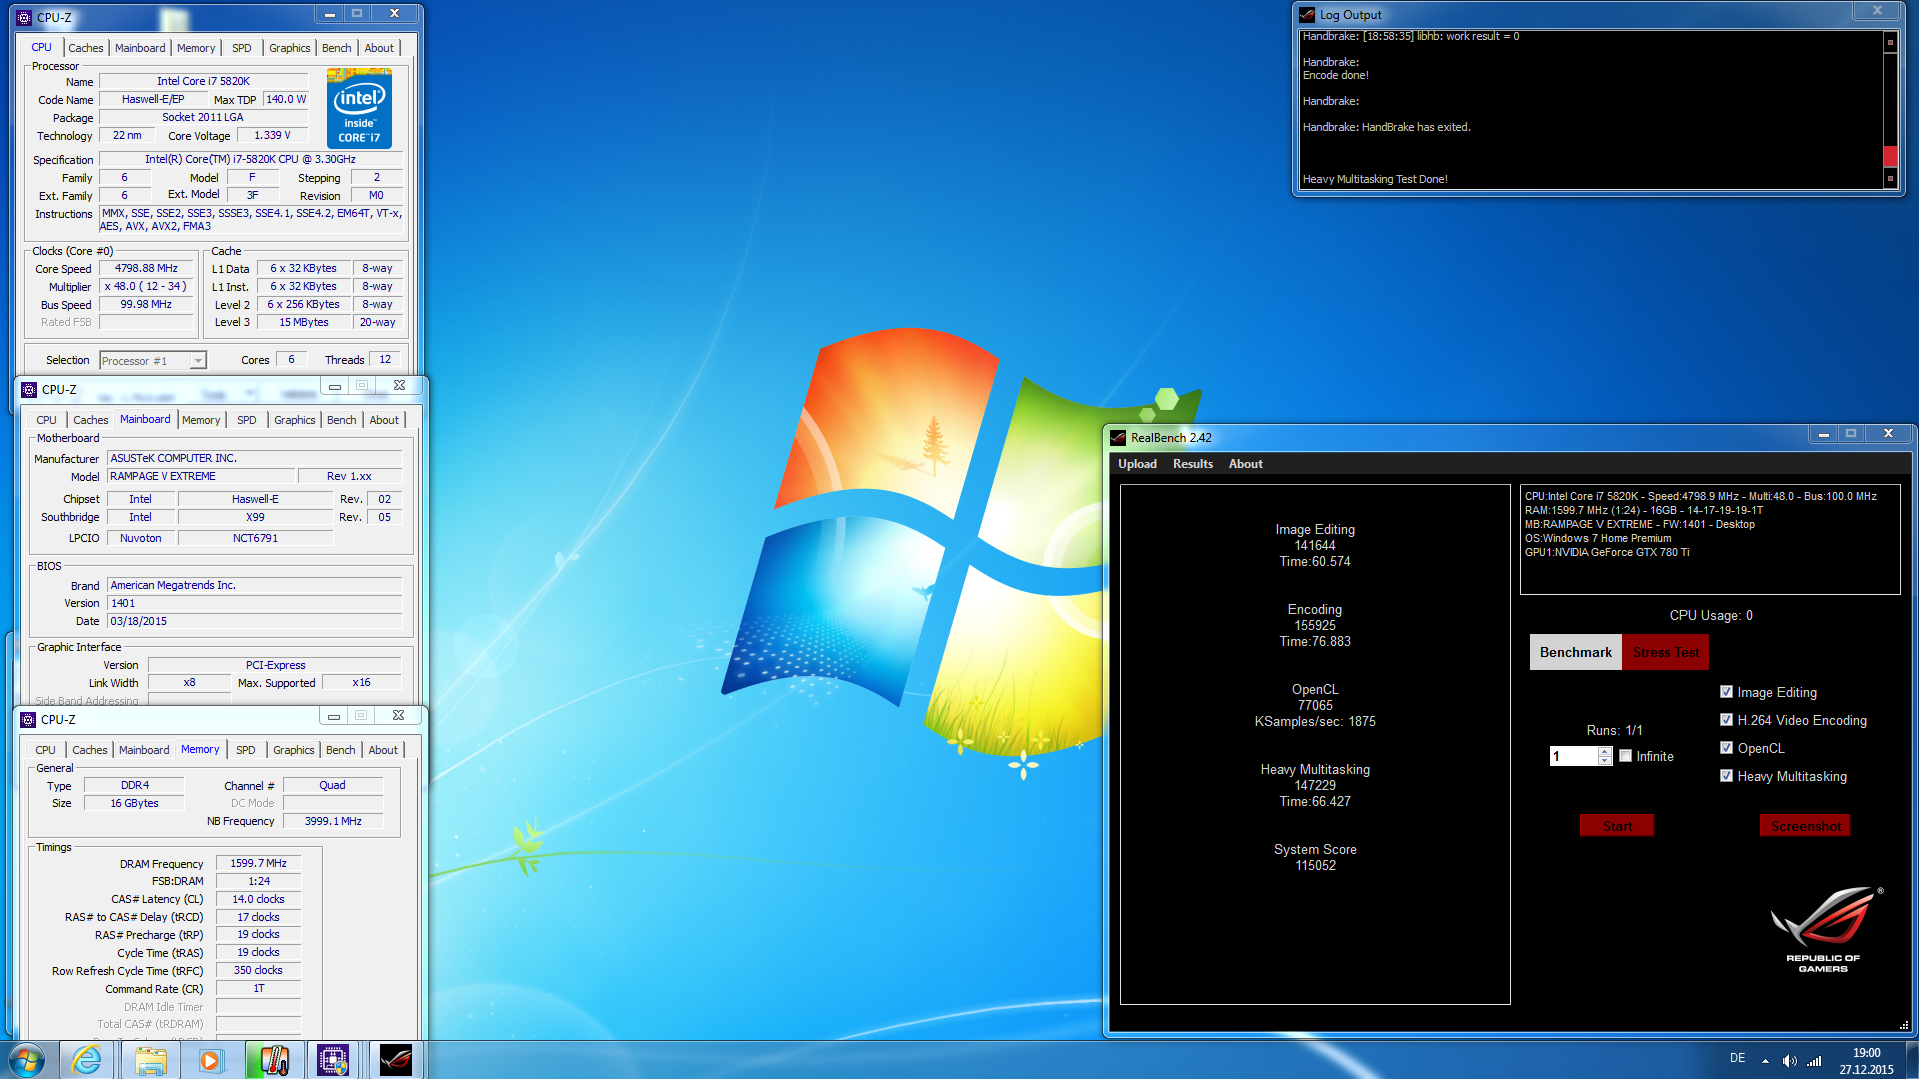This screenshot has width=1919, height=1079.
Task: Open the Upload menu in RealBench
Action: click(1137, 464)
